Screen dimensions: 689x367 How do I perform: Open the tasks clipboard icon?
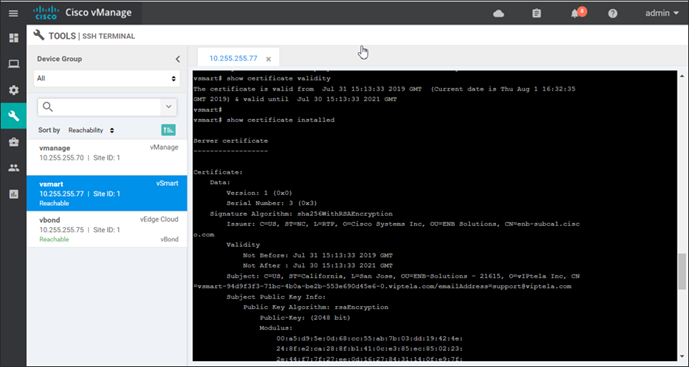pos(537,14)
